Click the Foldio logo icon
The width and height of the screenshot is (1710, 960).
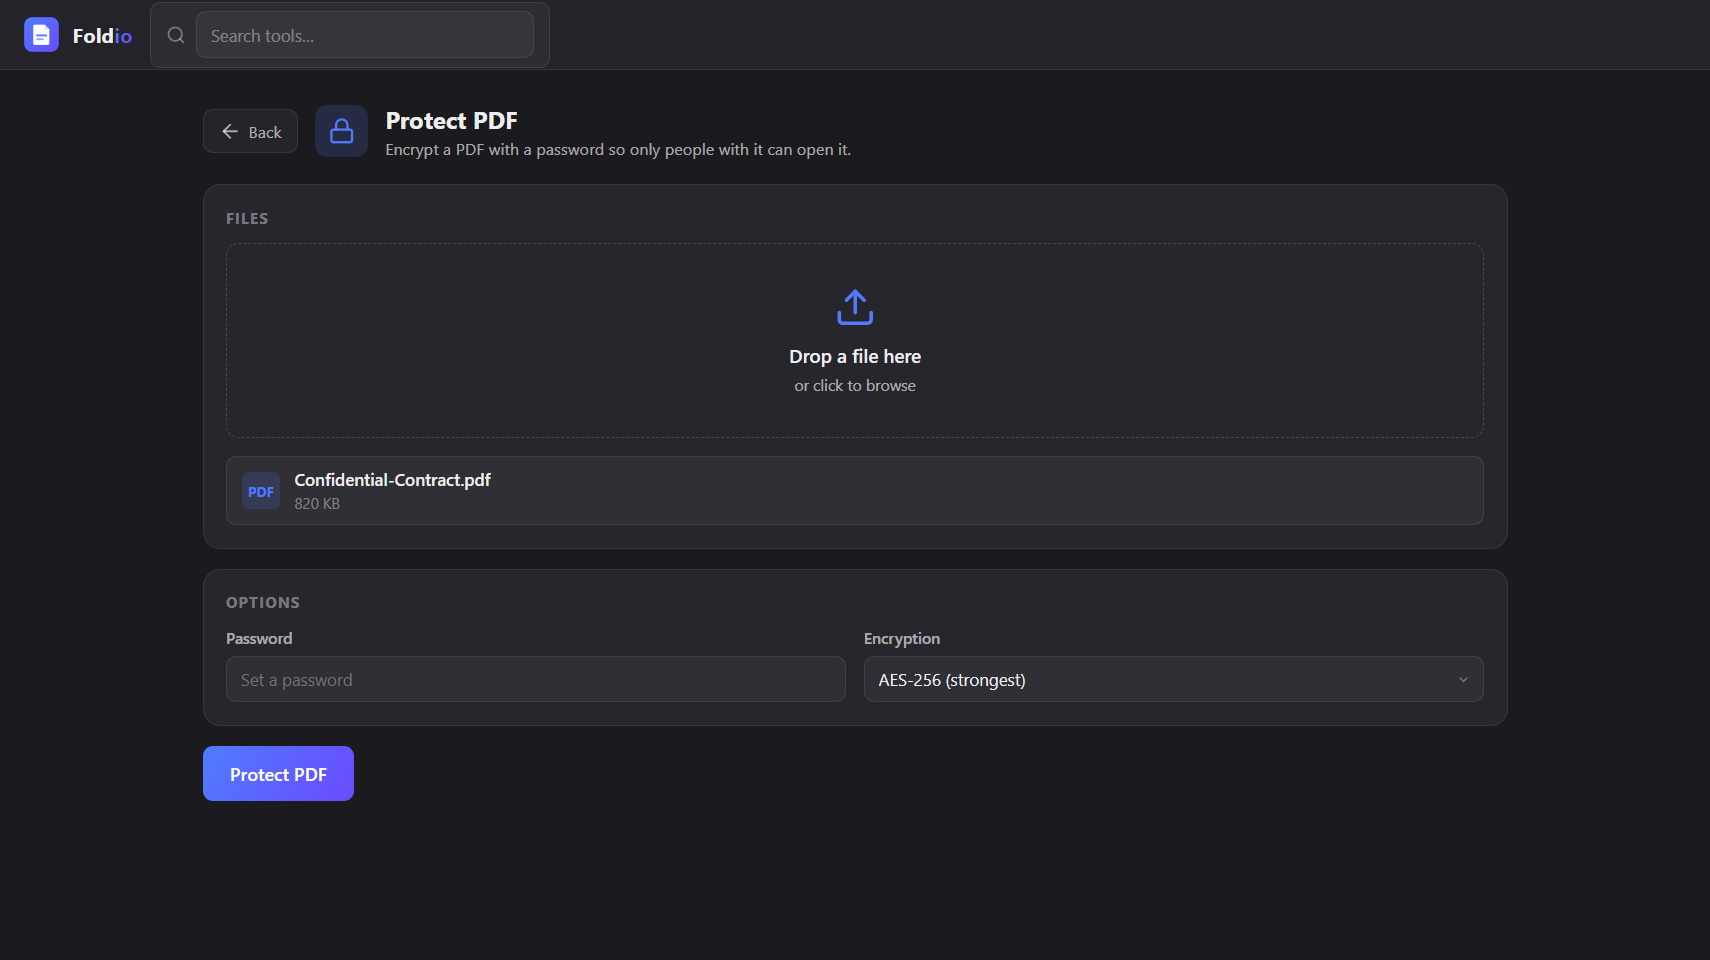click(41, 35)
